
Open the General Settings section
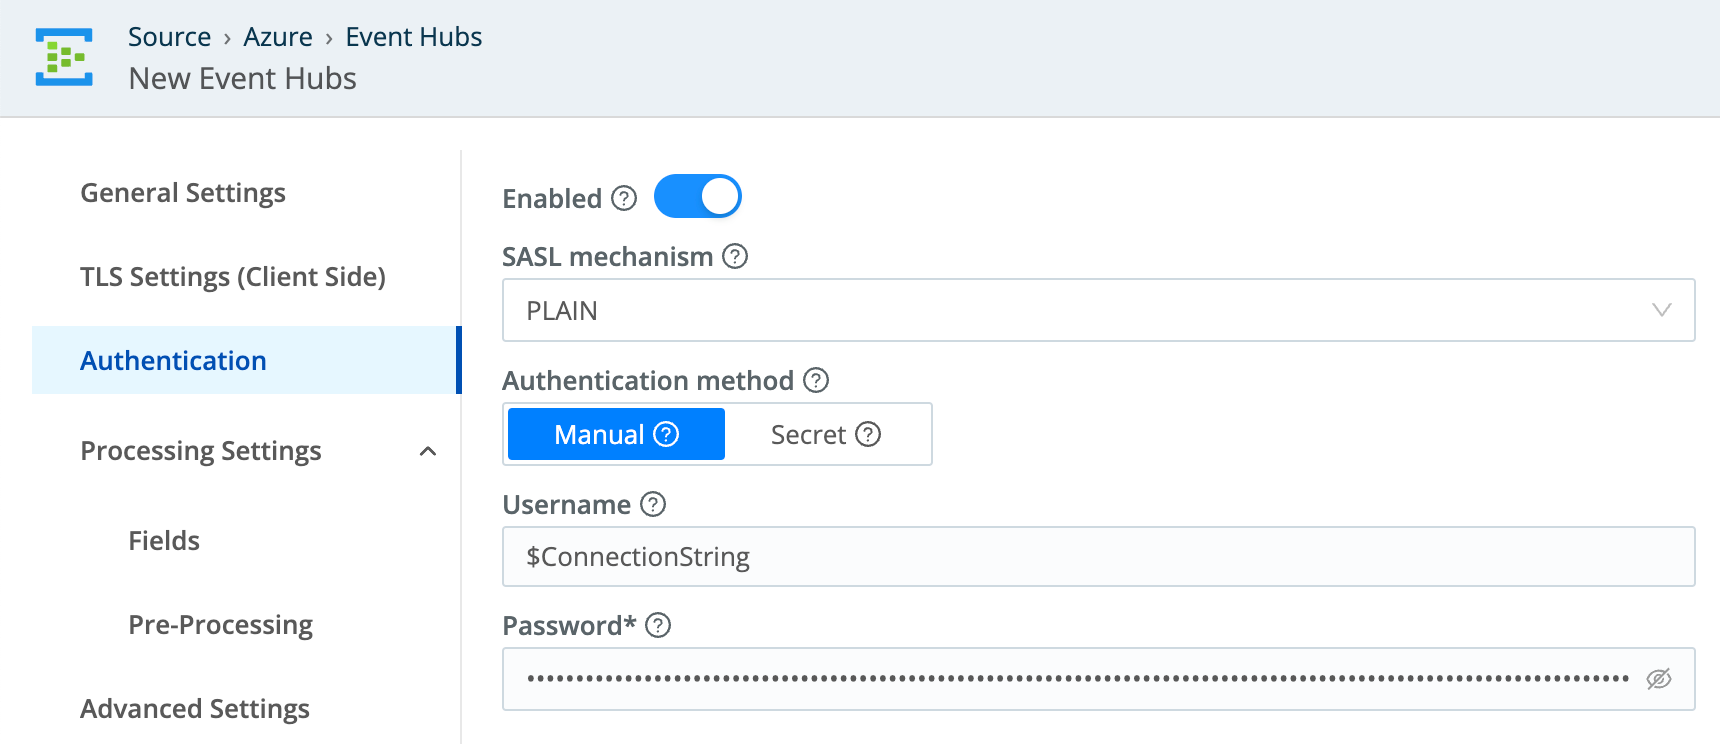pos(183,192)
